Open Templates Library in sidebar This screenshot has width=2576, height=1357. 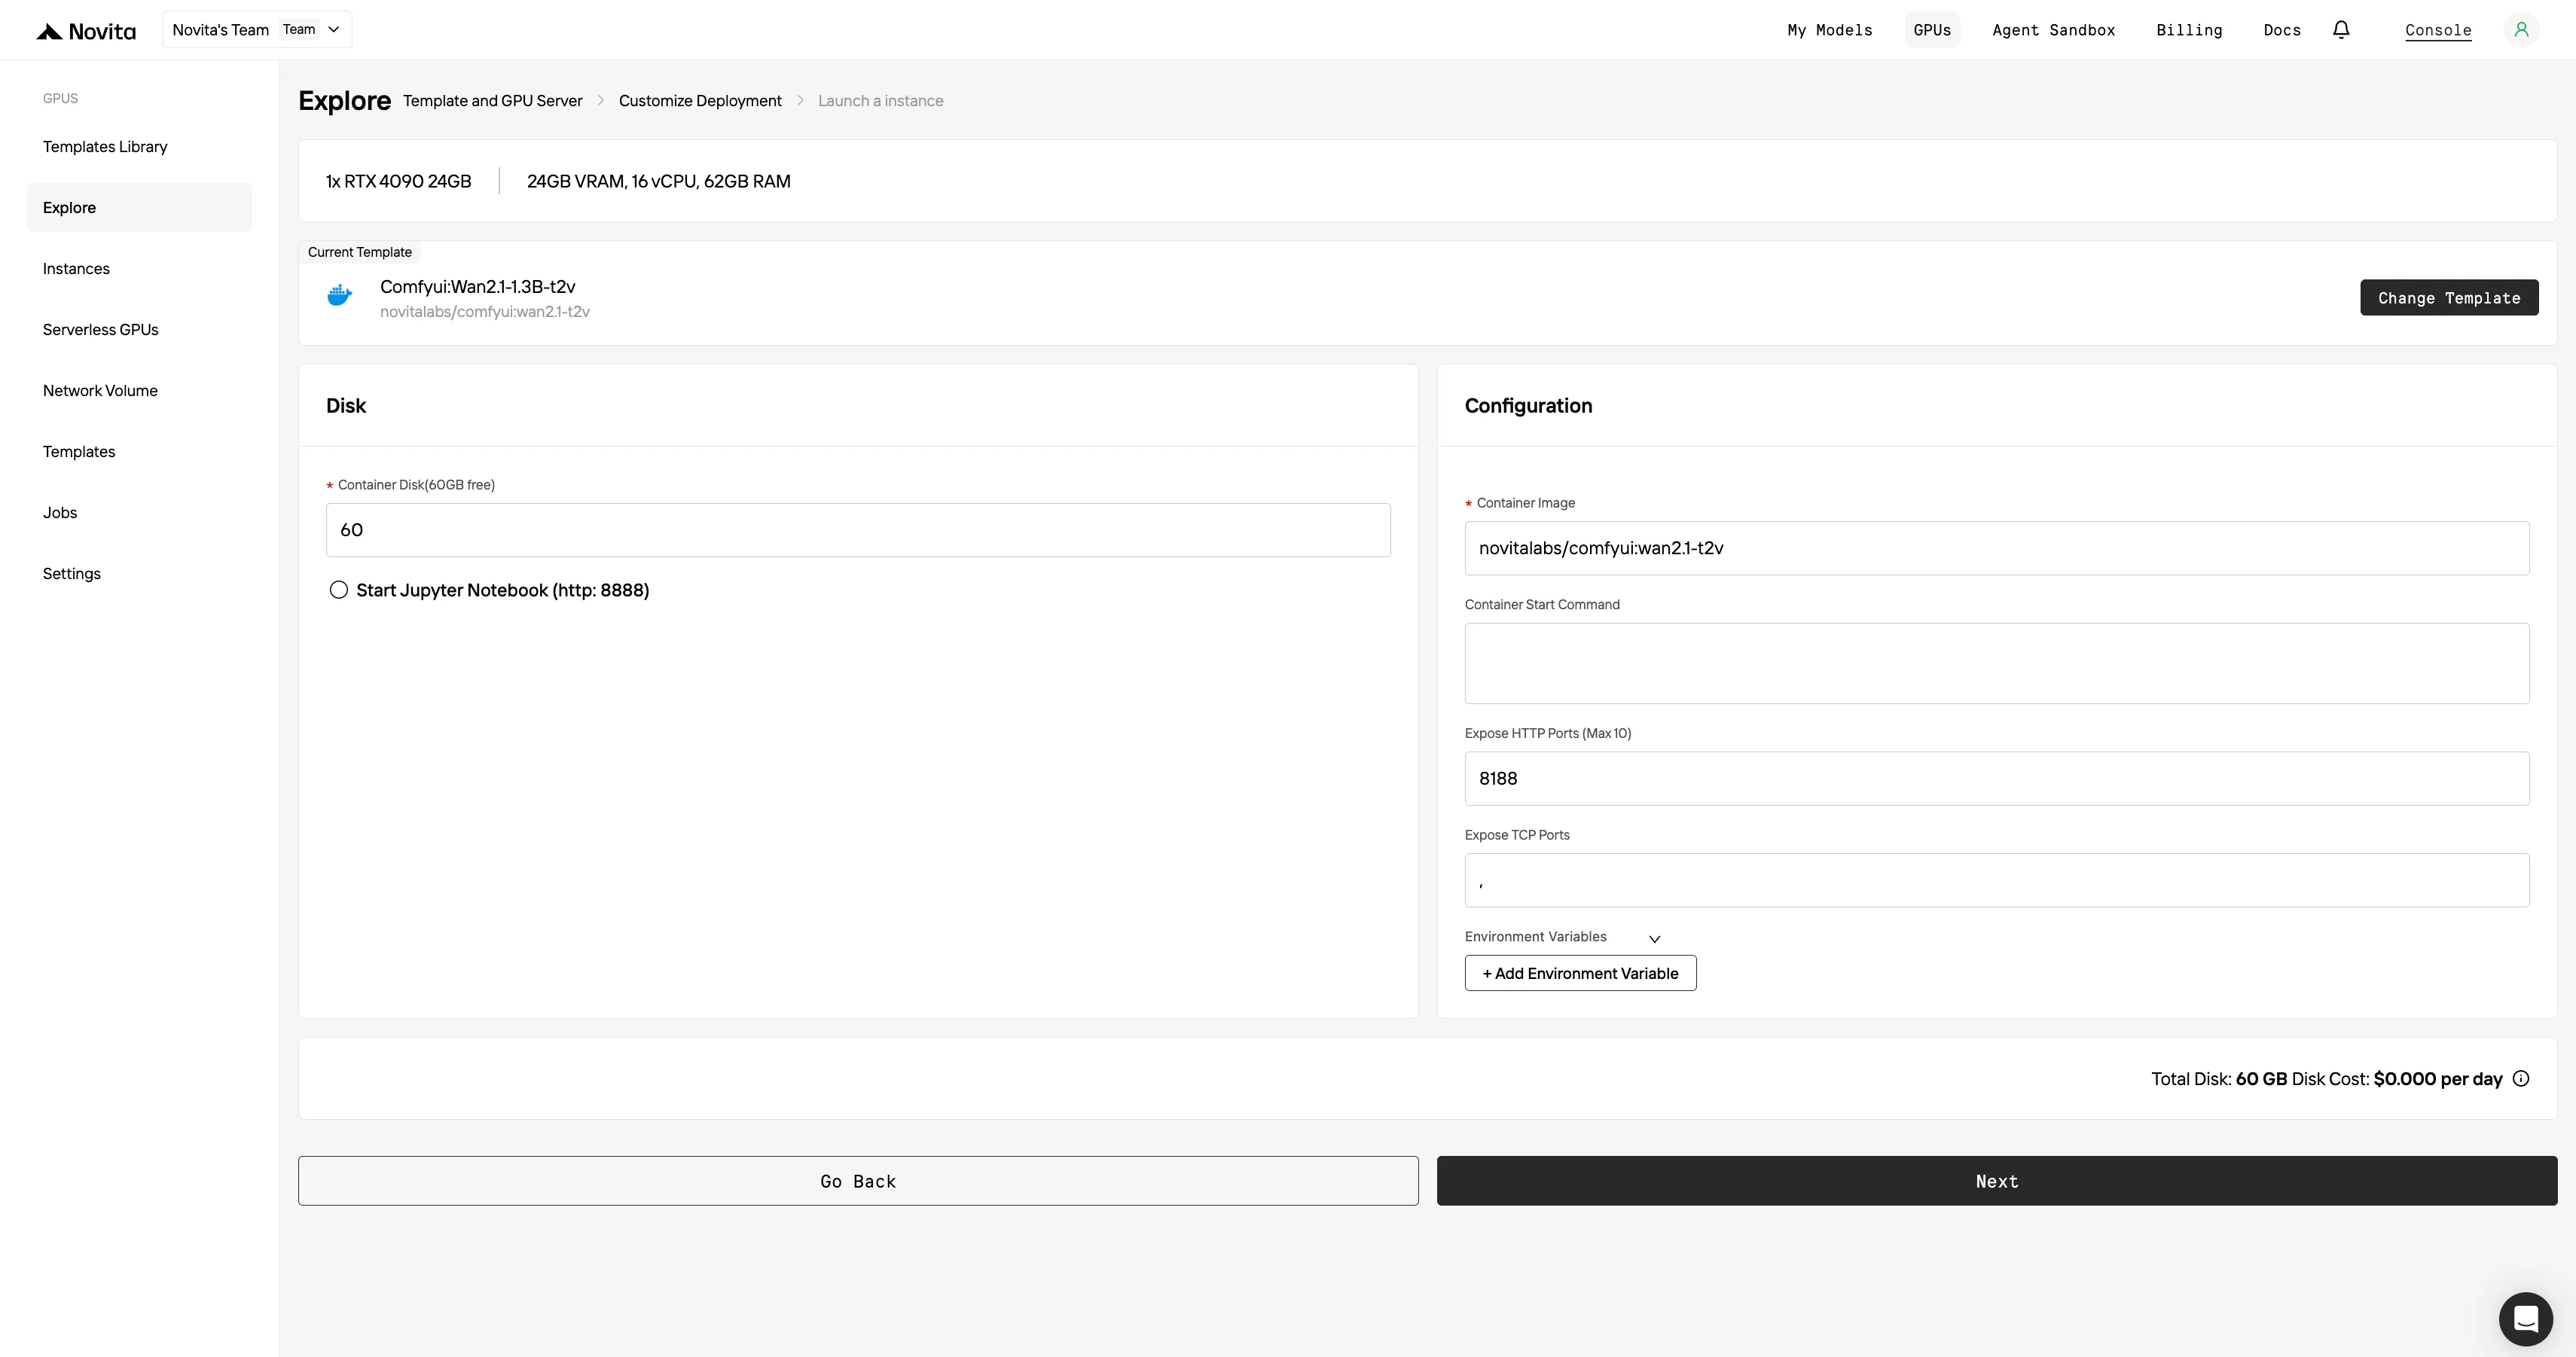(x=140, y=147)
